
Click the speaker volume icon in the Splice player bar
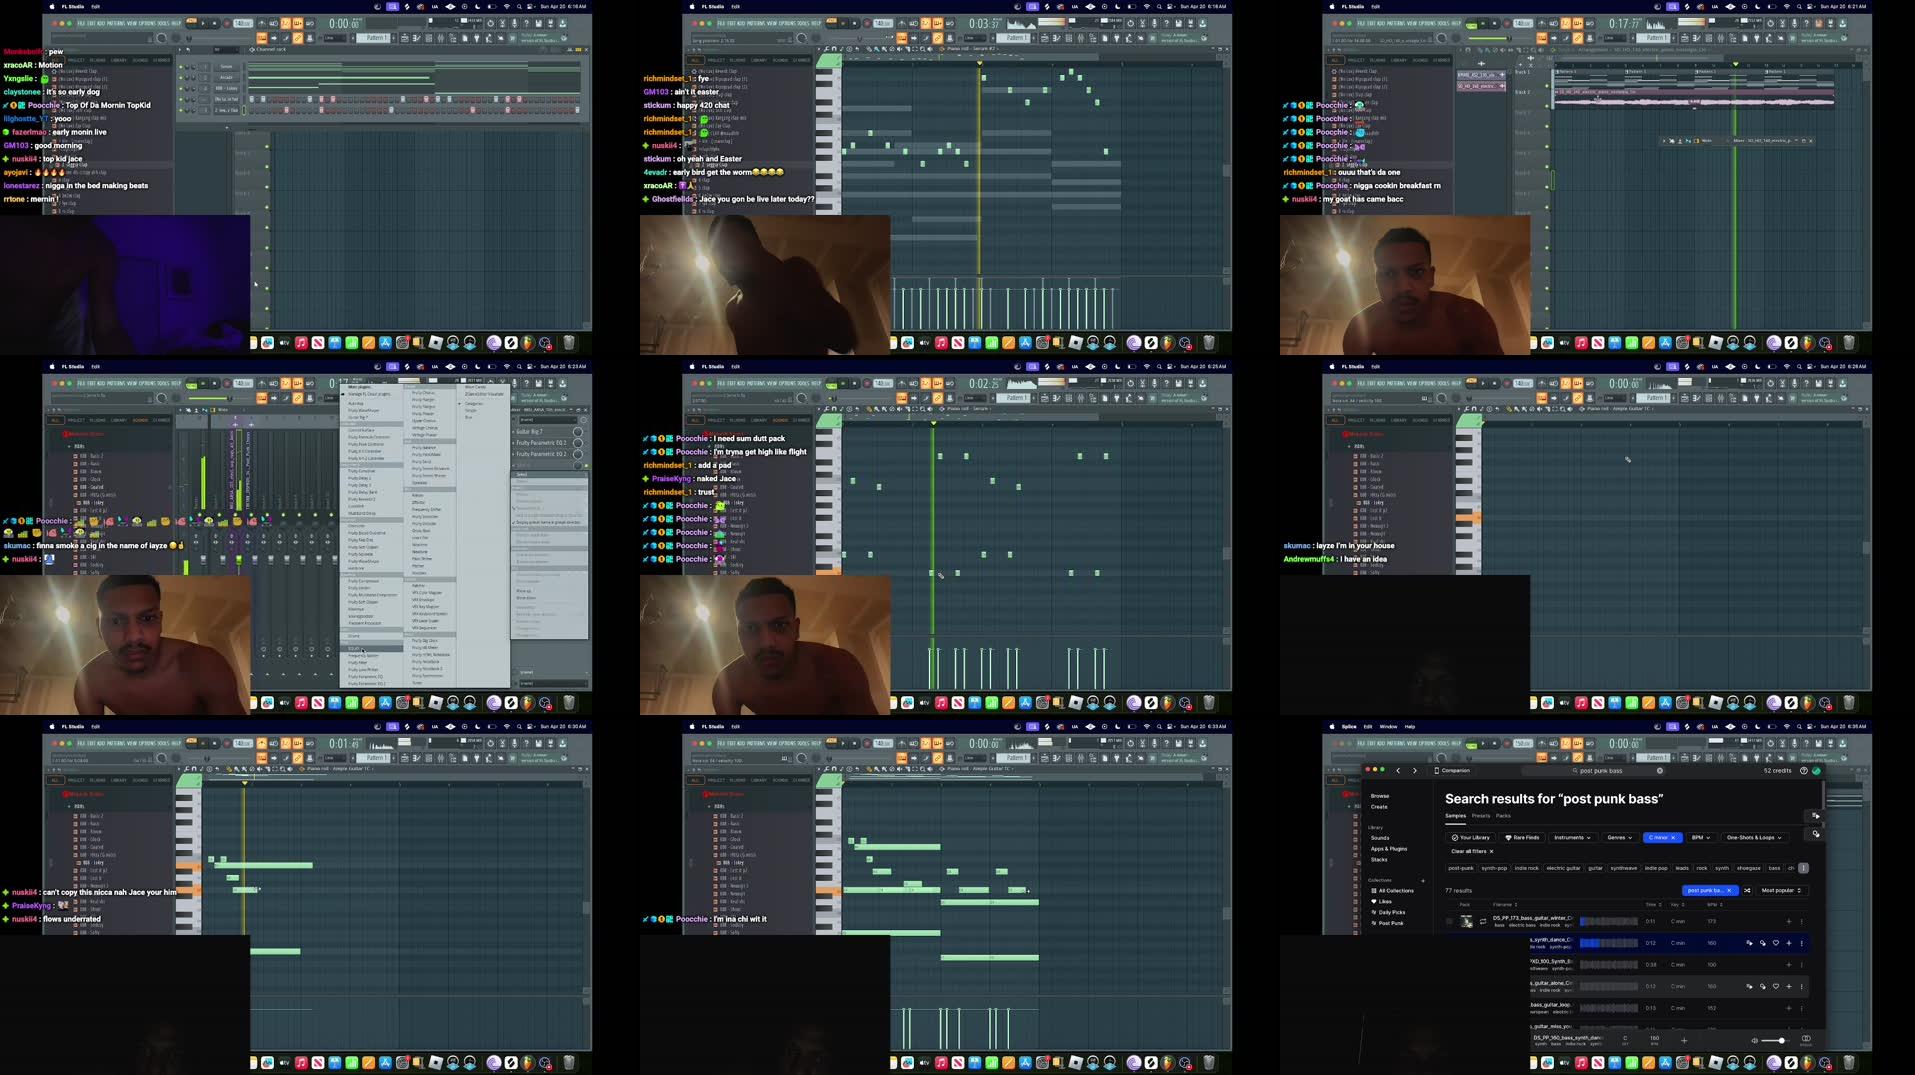click(x=1754, y=1041)
